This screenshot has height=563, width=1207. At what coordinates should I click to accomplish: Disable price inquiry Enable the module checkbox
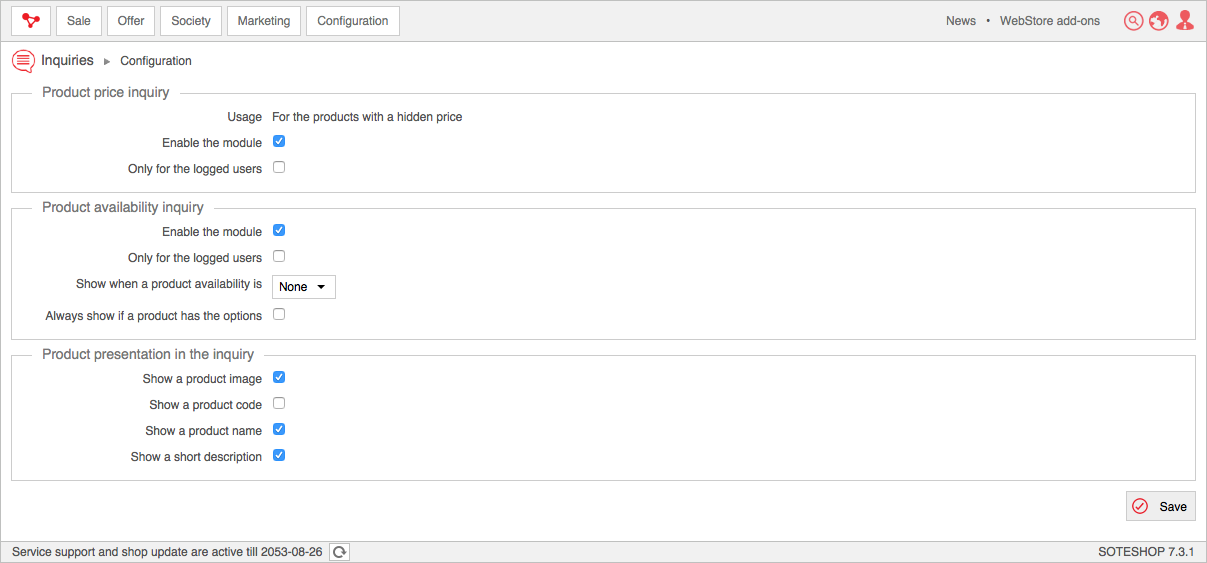point(279,142)
